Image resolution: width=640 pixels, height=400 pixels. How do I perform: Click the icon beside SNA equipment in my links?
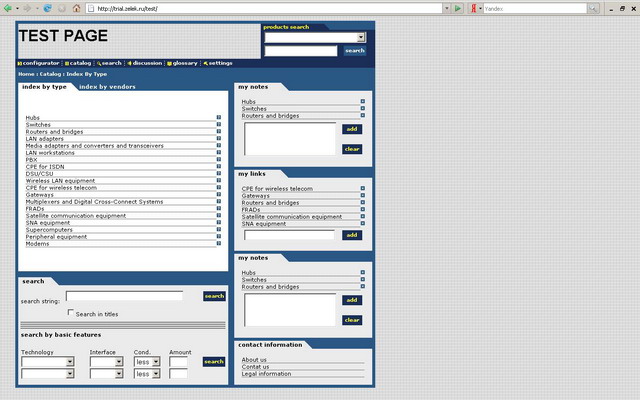click(x=362, y=223)
